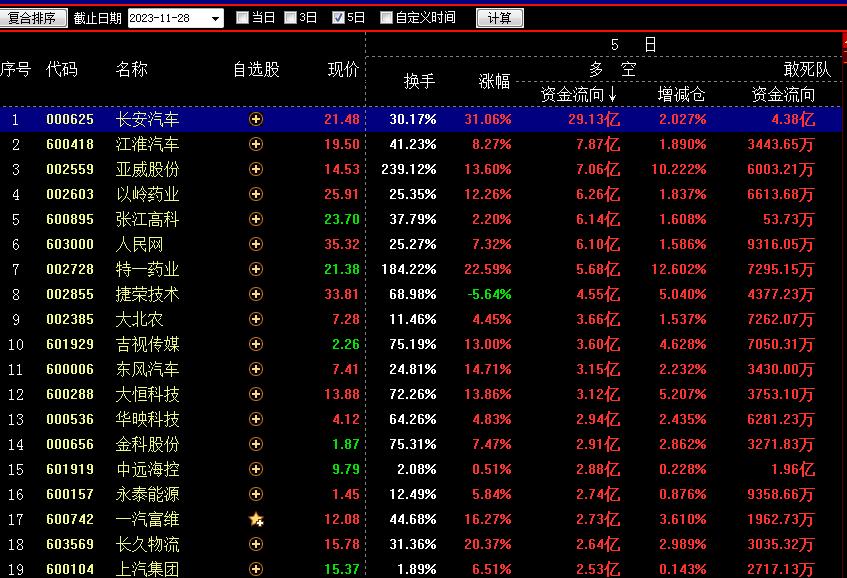Screen dimensions: 847x578
Task: Click the plus icon for 金科股份
Action: 256,444
